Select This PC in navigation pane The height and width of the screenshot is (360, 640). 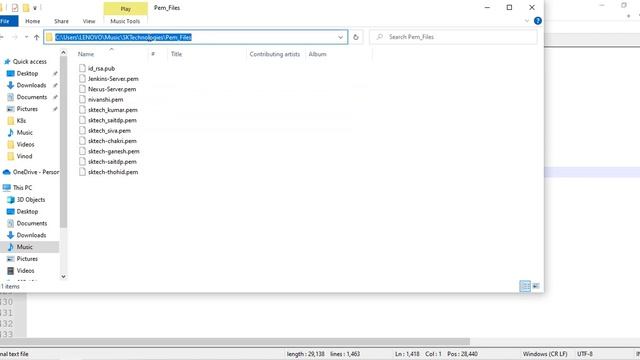click(22, 188)
